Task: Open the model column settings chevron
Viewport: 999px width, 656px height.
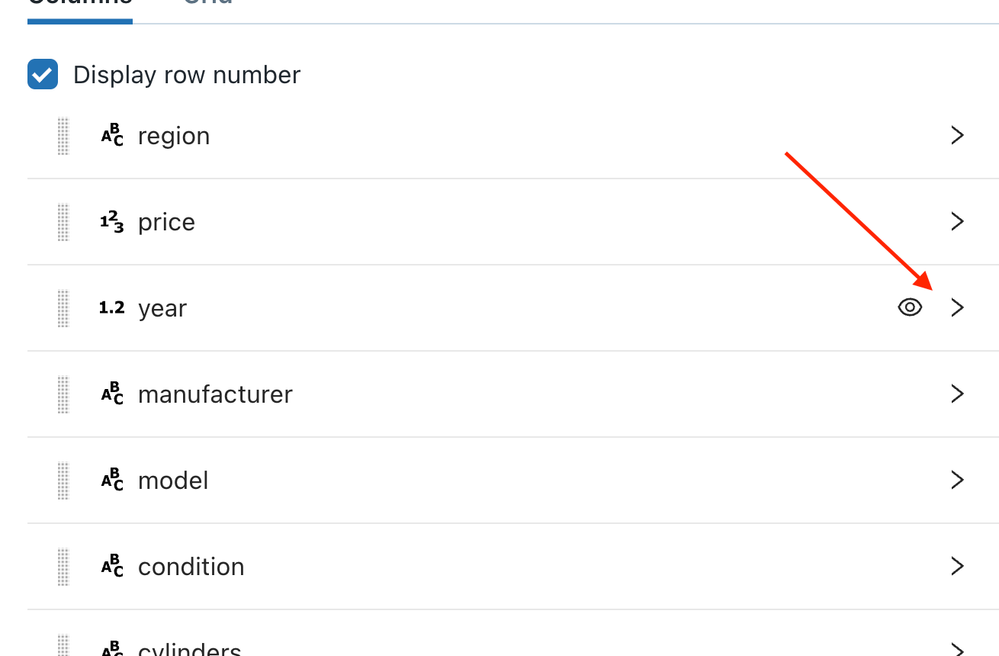Action: click(x=957, y=480)
